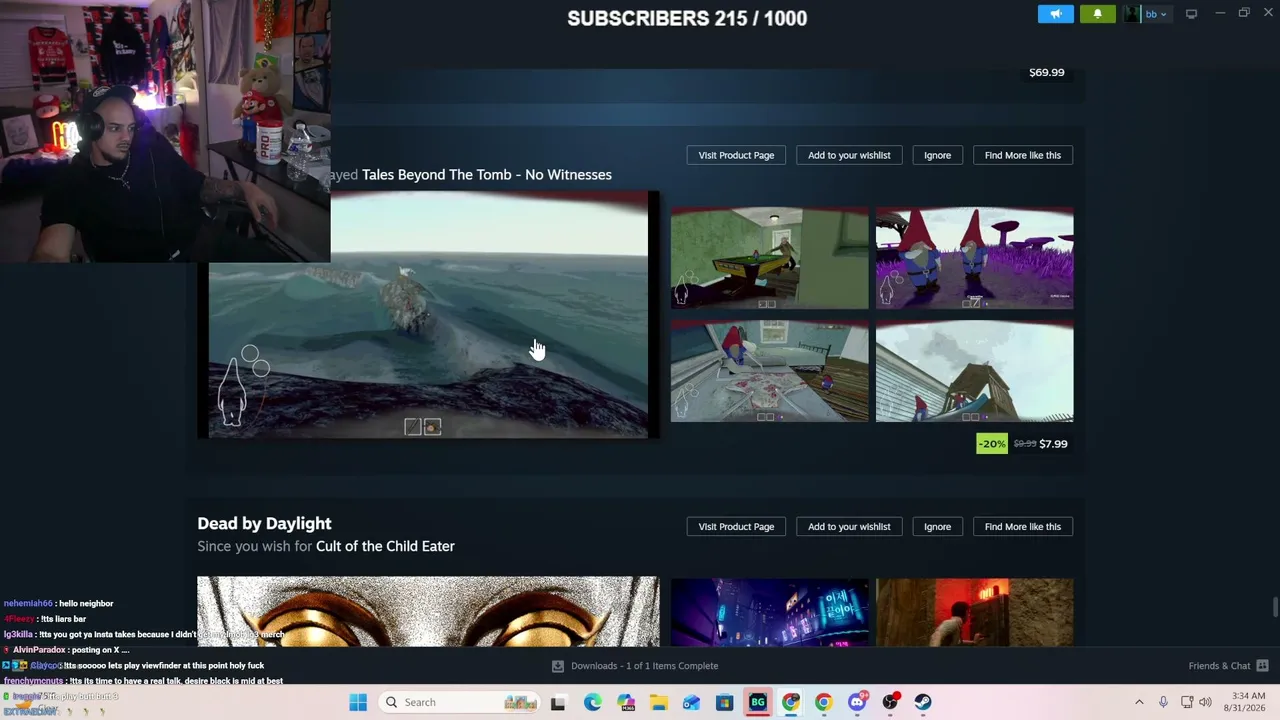Switch to the highlighted Chrome taskbar window
The width and height of the screenshot is (1280, 720).
coord(791,702)
